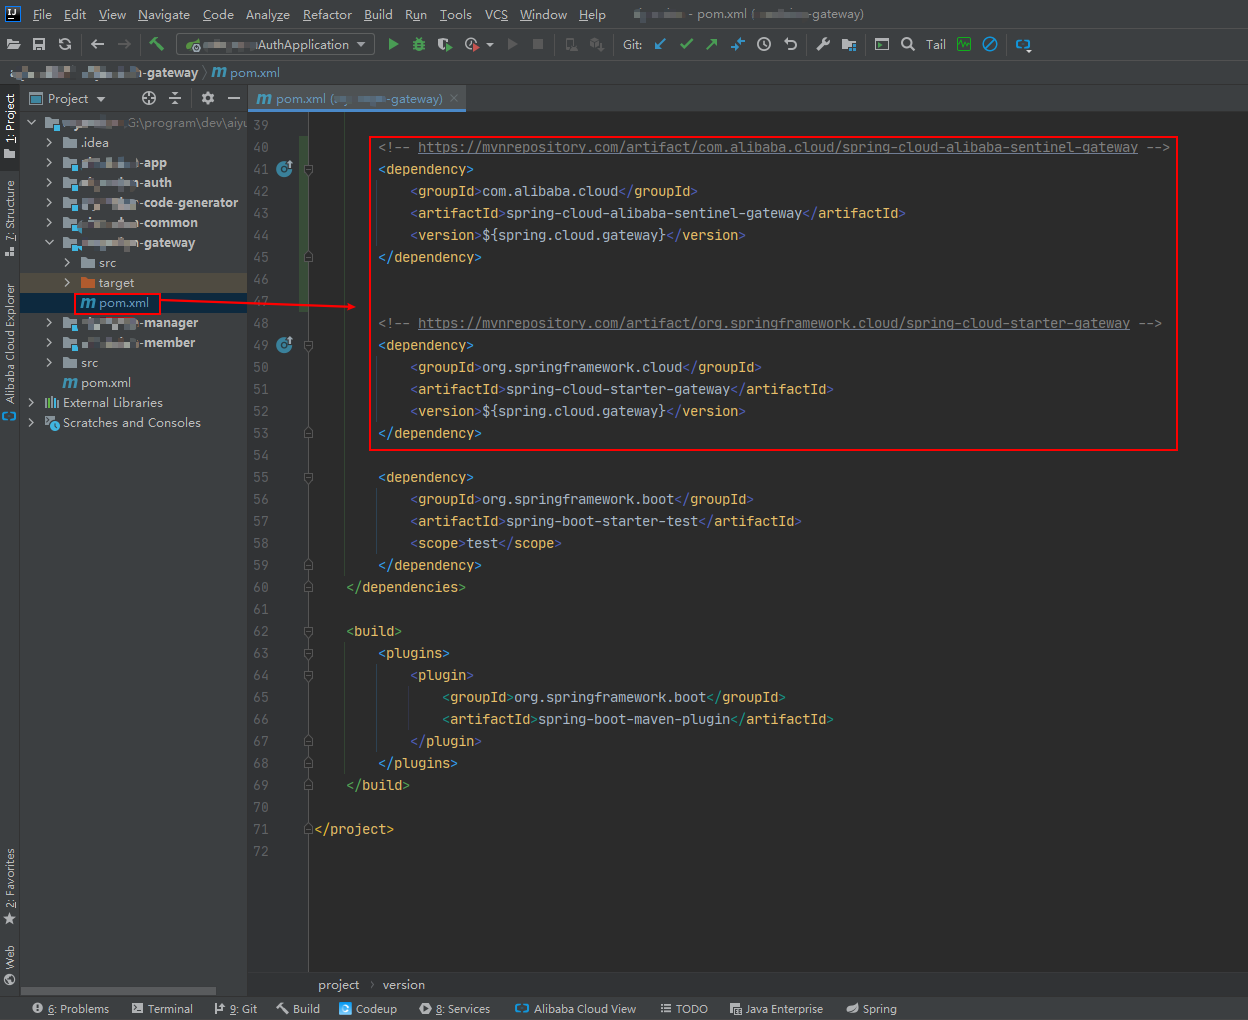Viewport: 1248px width, 1020px height.
Task: Open the Analyze menu
Action: pyautogui.click(x=268, y=14)
